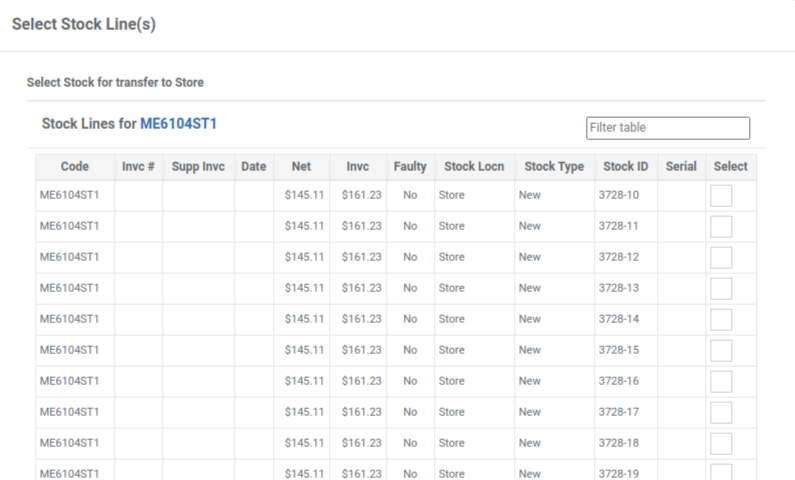Open the ME6104ST1 product link

pos(178,124)
